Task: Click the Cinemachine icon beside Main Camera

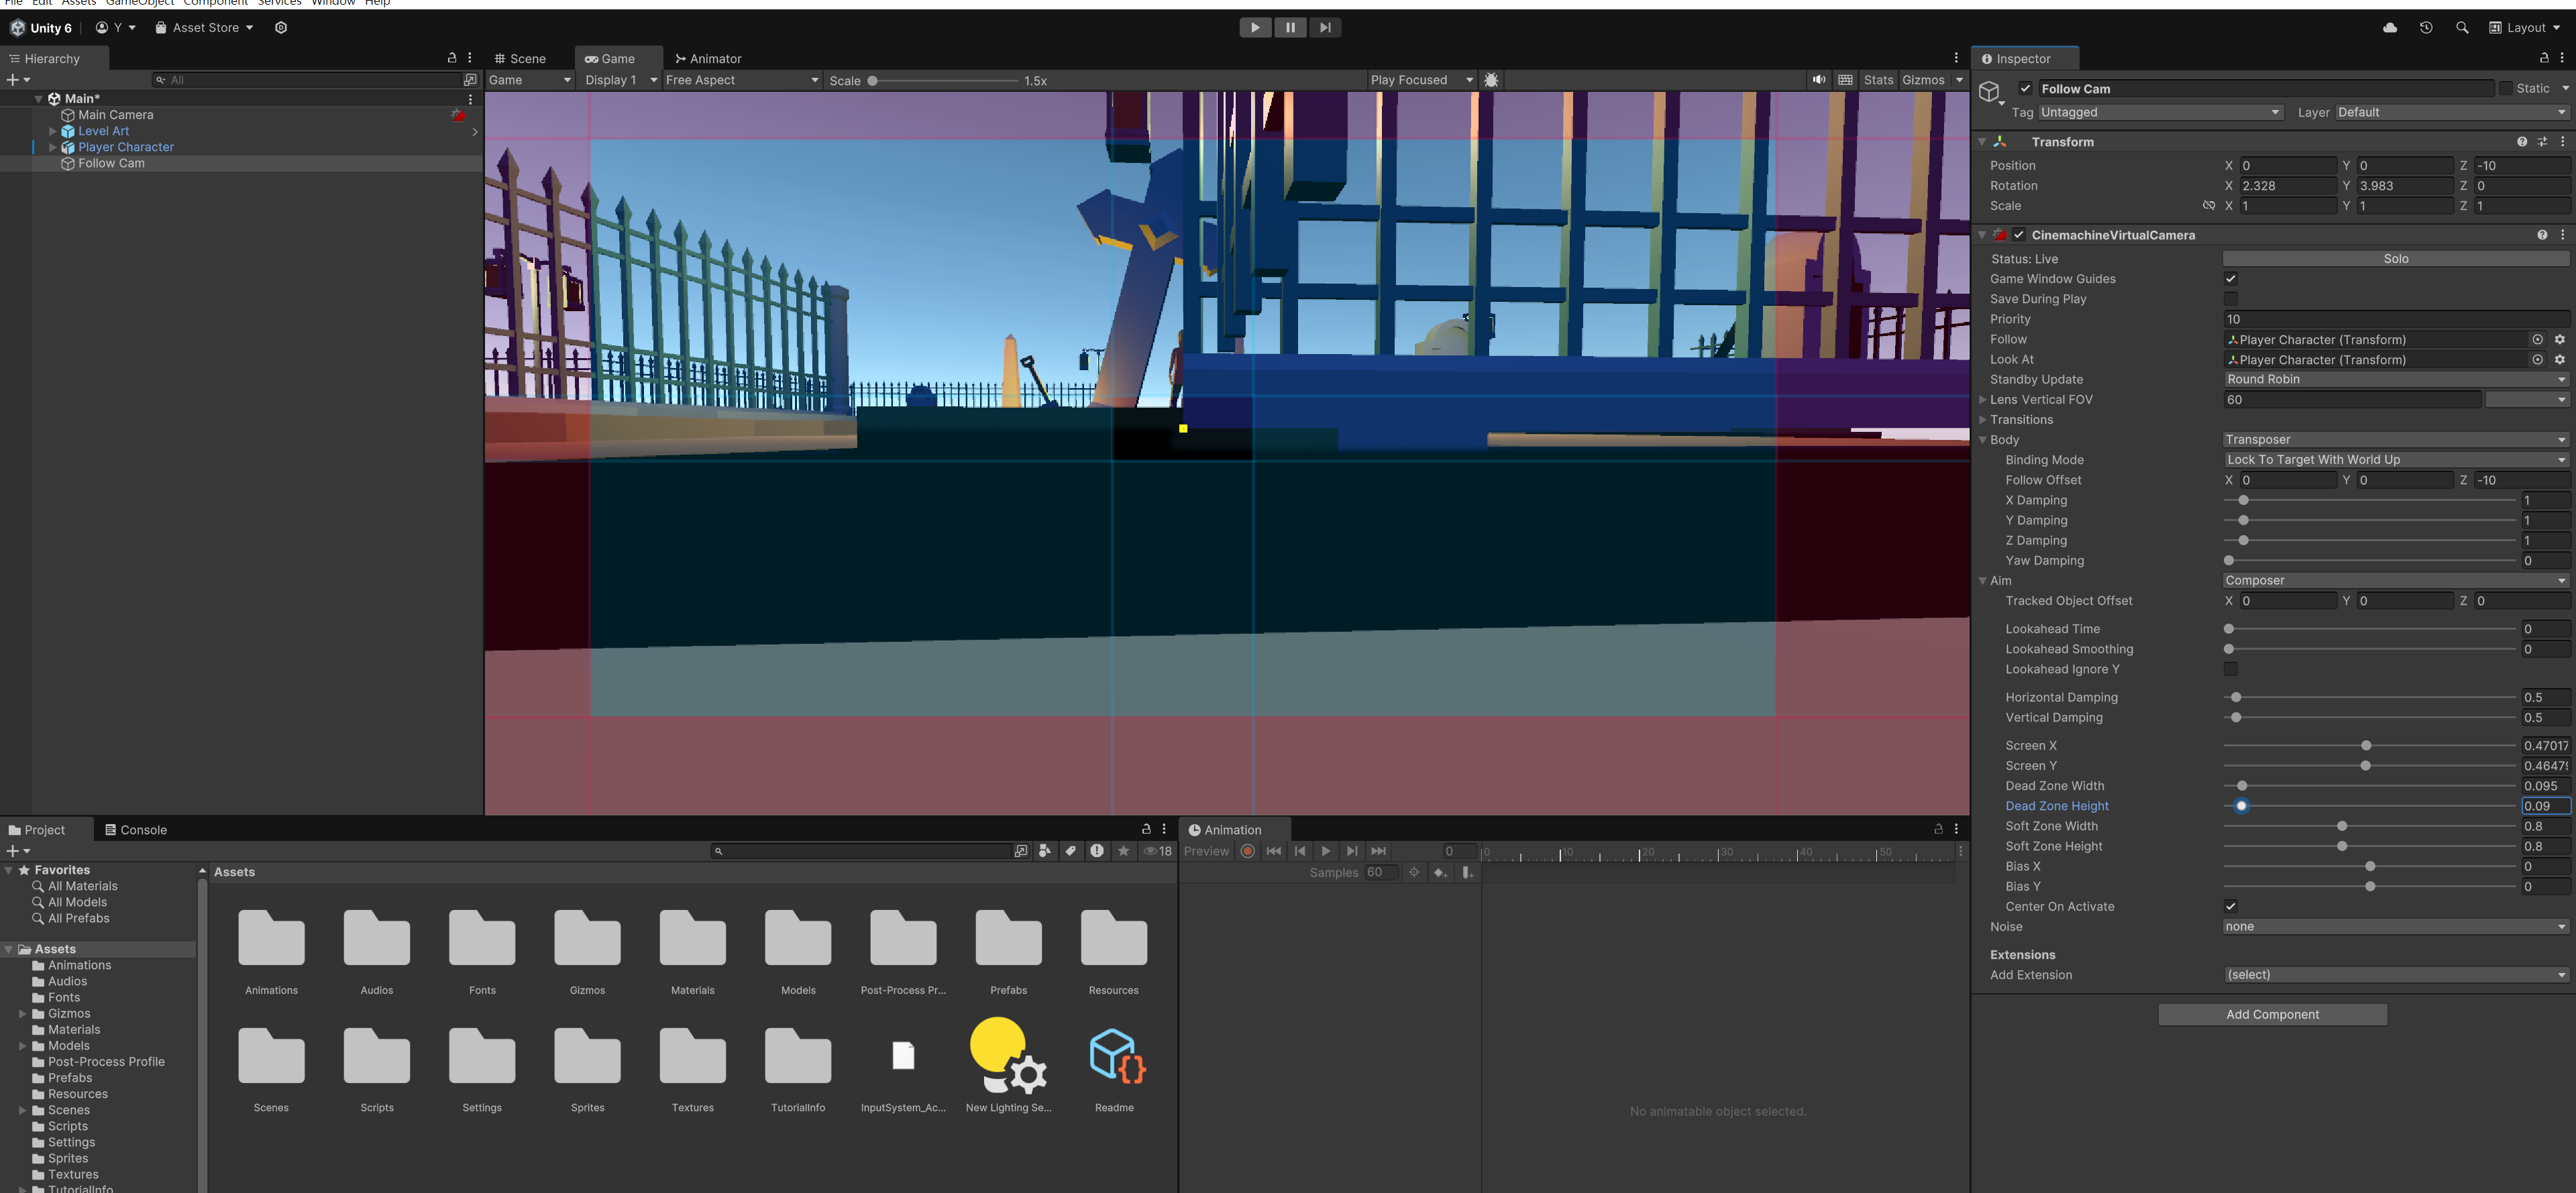Action: [x=459, y=115]
